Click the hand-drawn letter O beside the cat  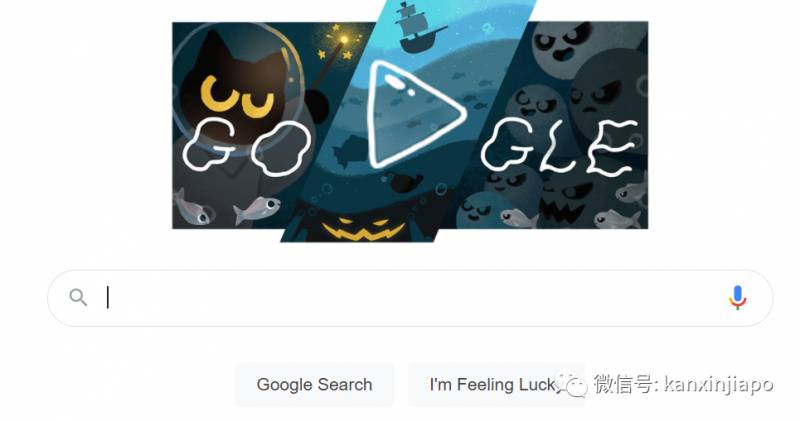point(281,150)
